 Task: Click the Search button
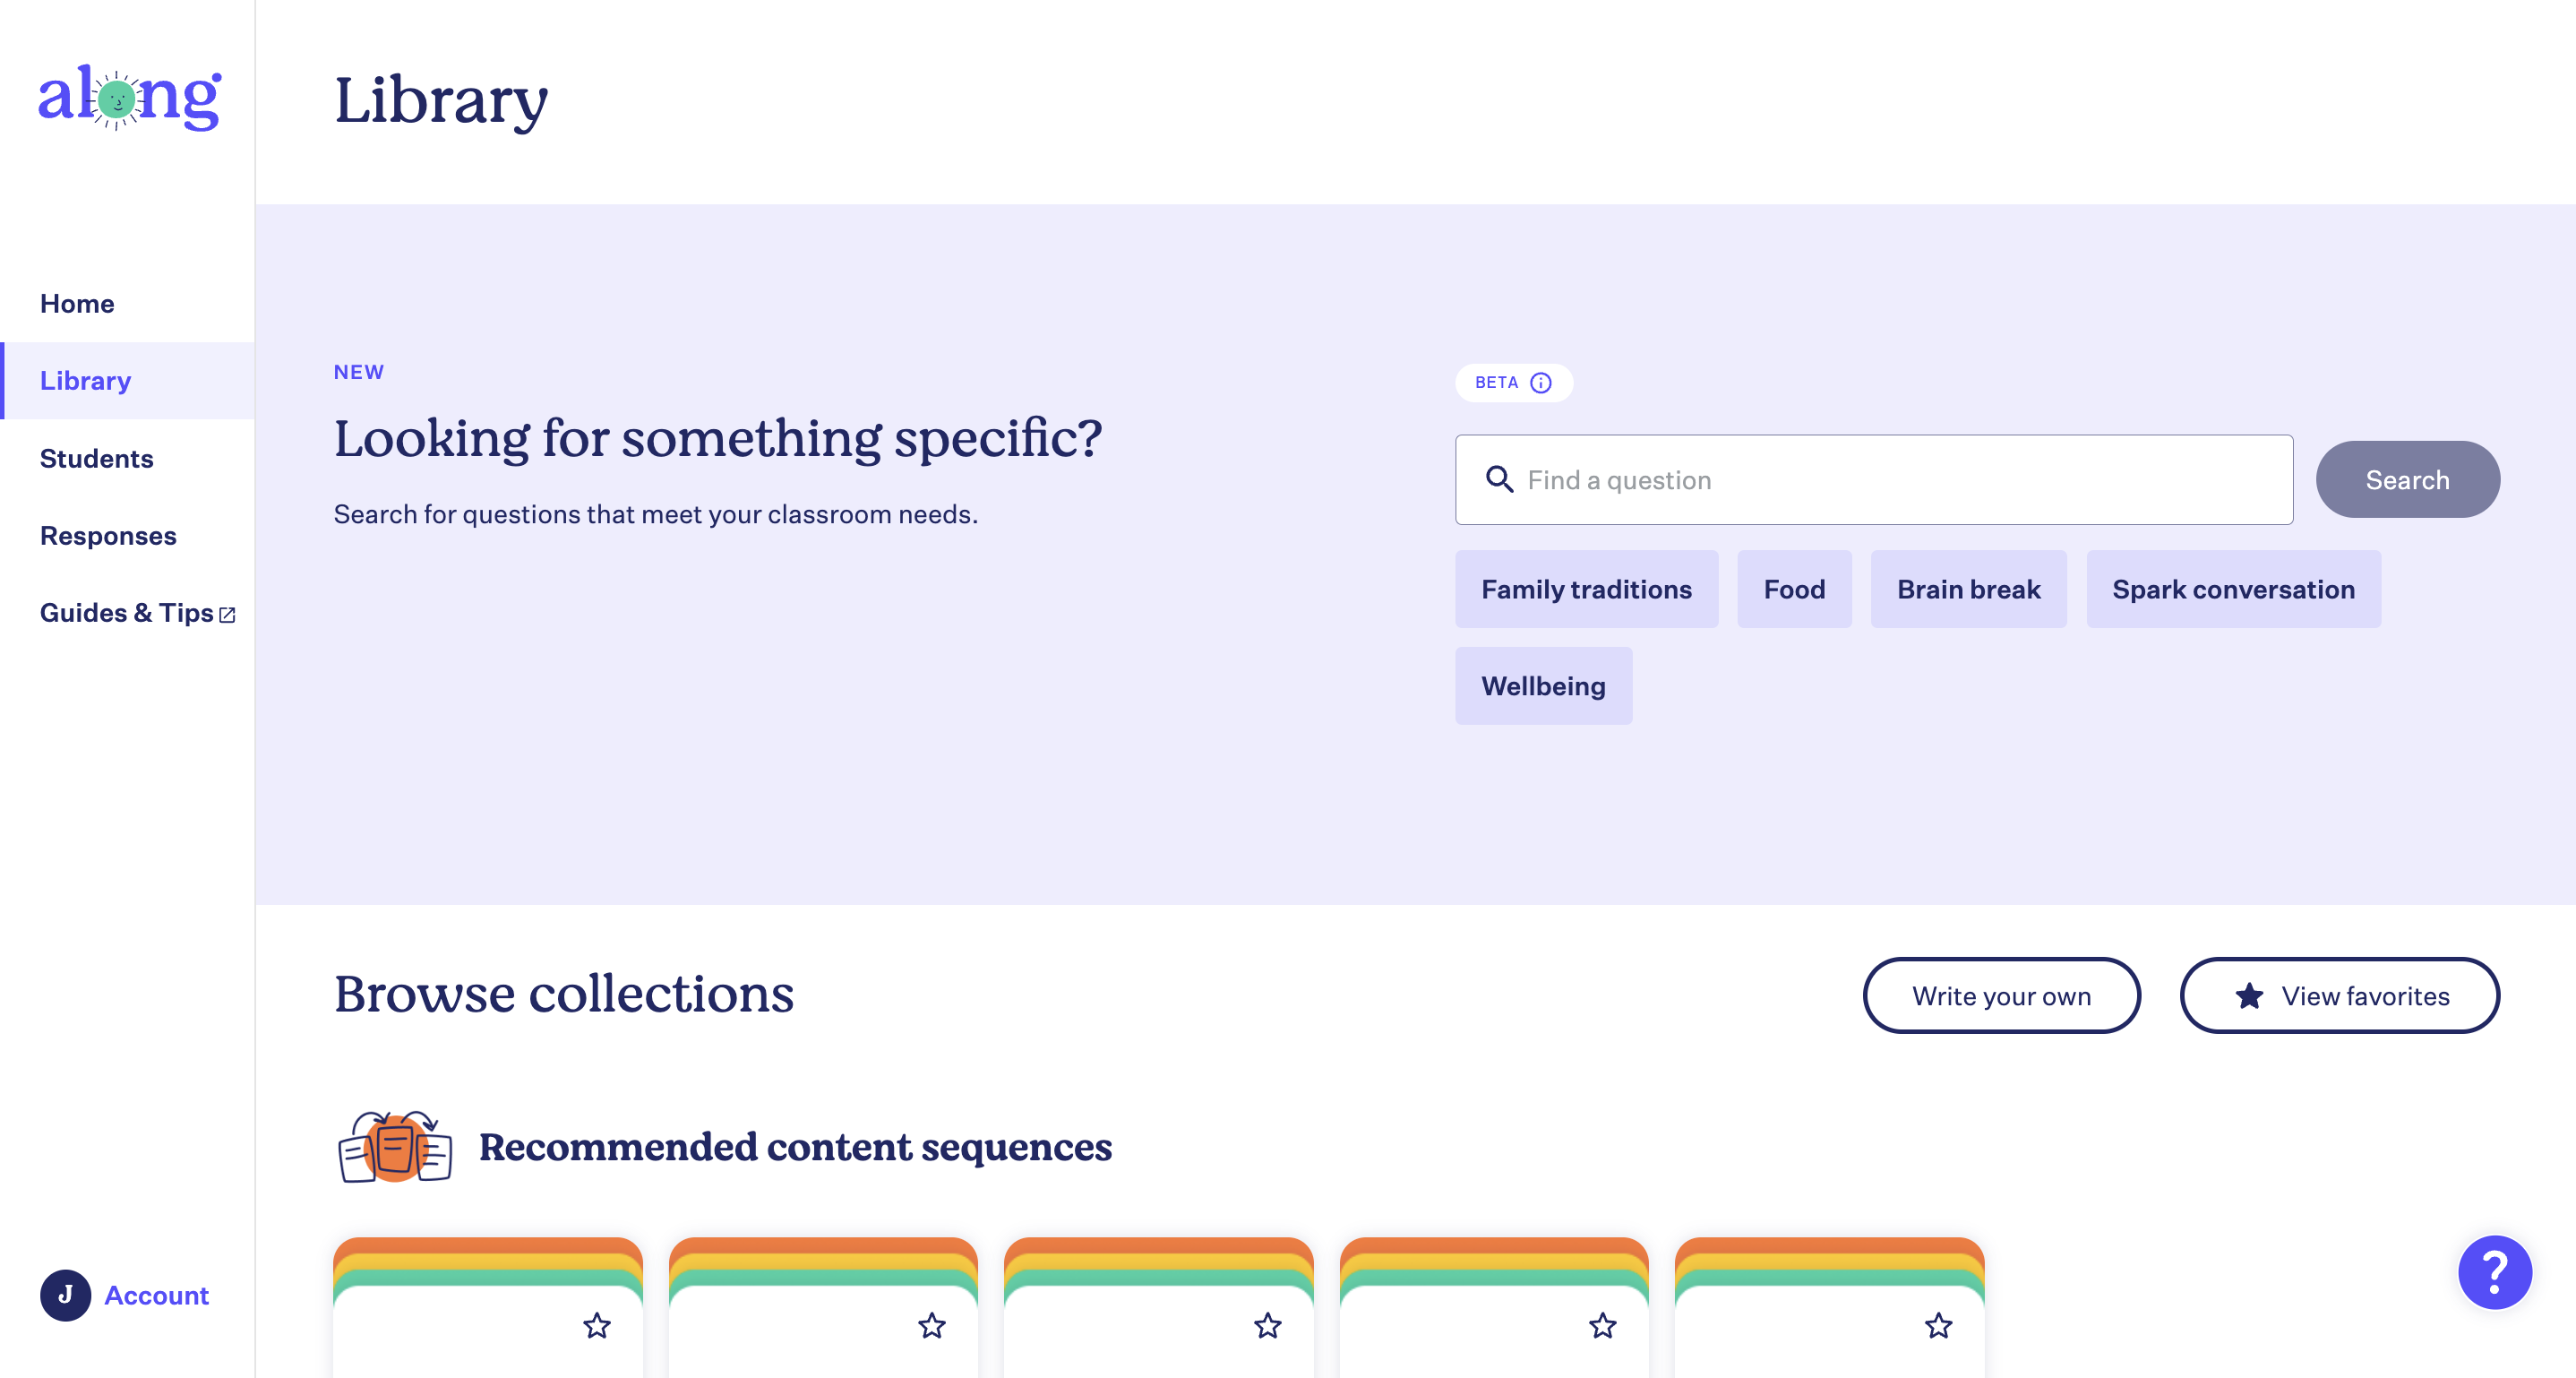(2407, 480)
